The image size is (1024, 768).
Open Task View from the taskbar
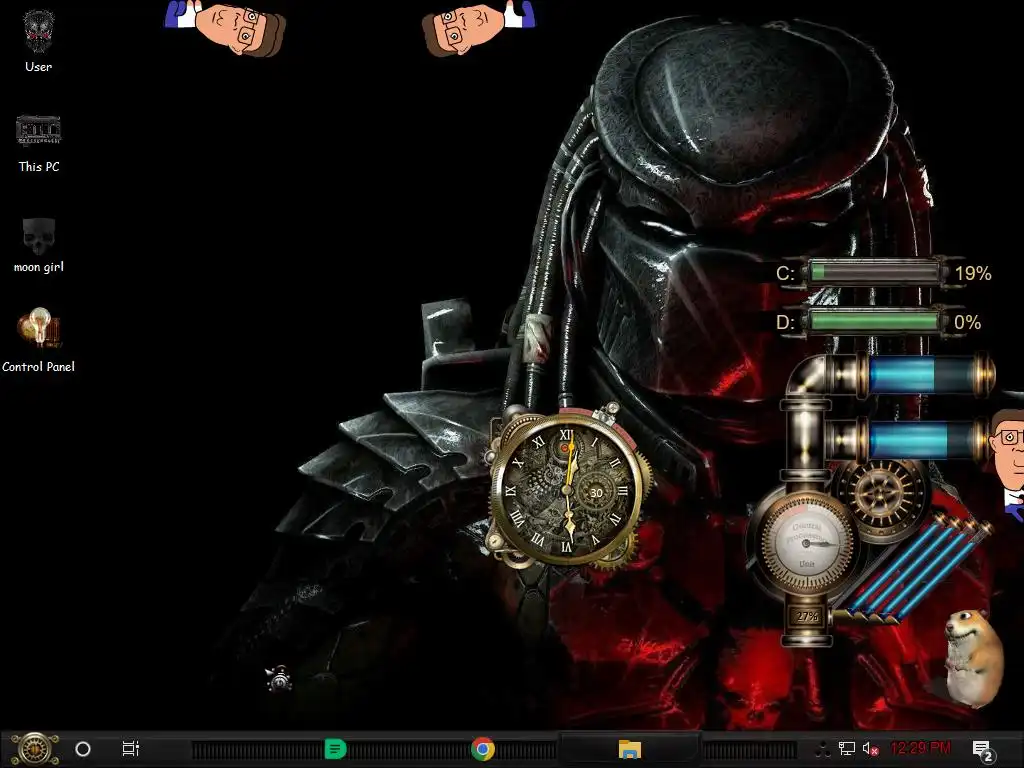coord(131,748)
